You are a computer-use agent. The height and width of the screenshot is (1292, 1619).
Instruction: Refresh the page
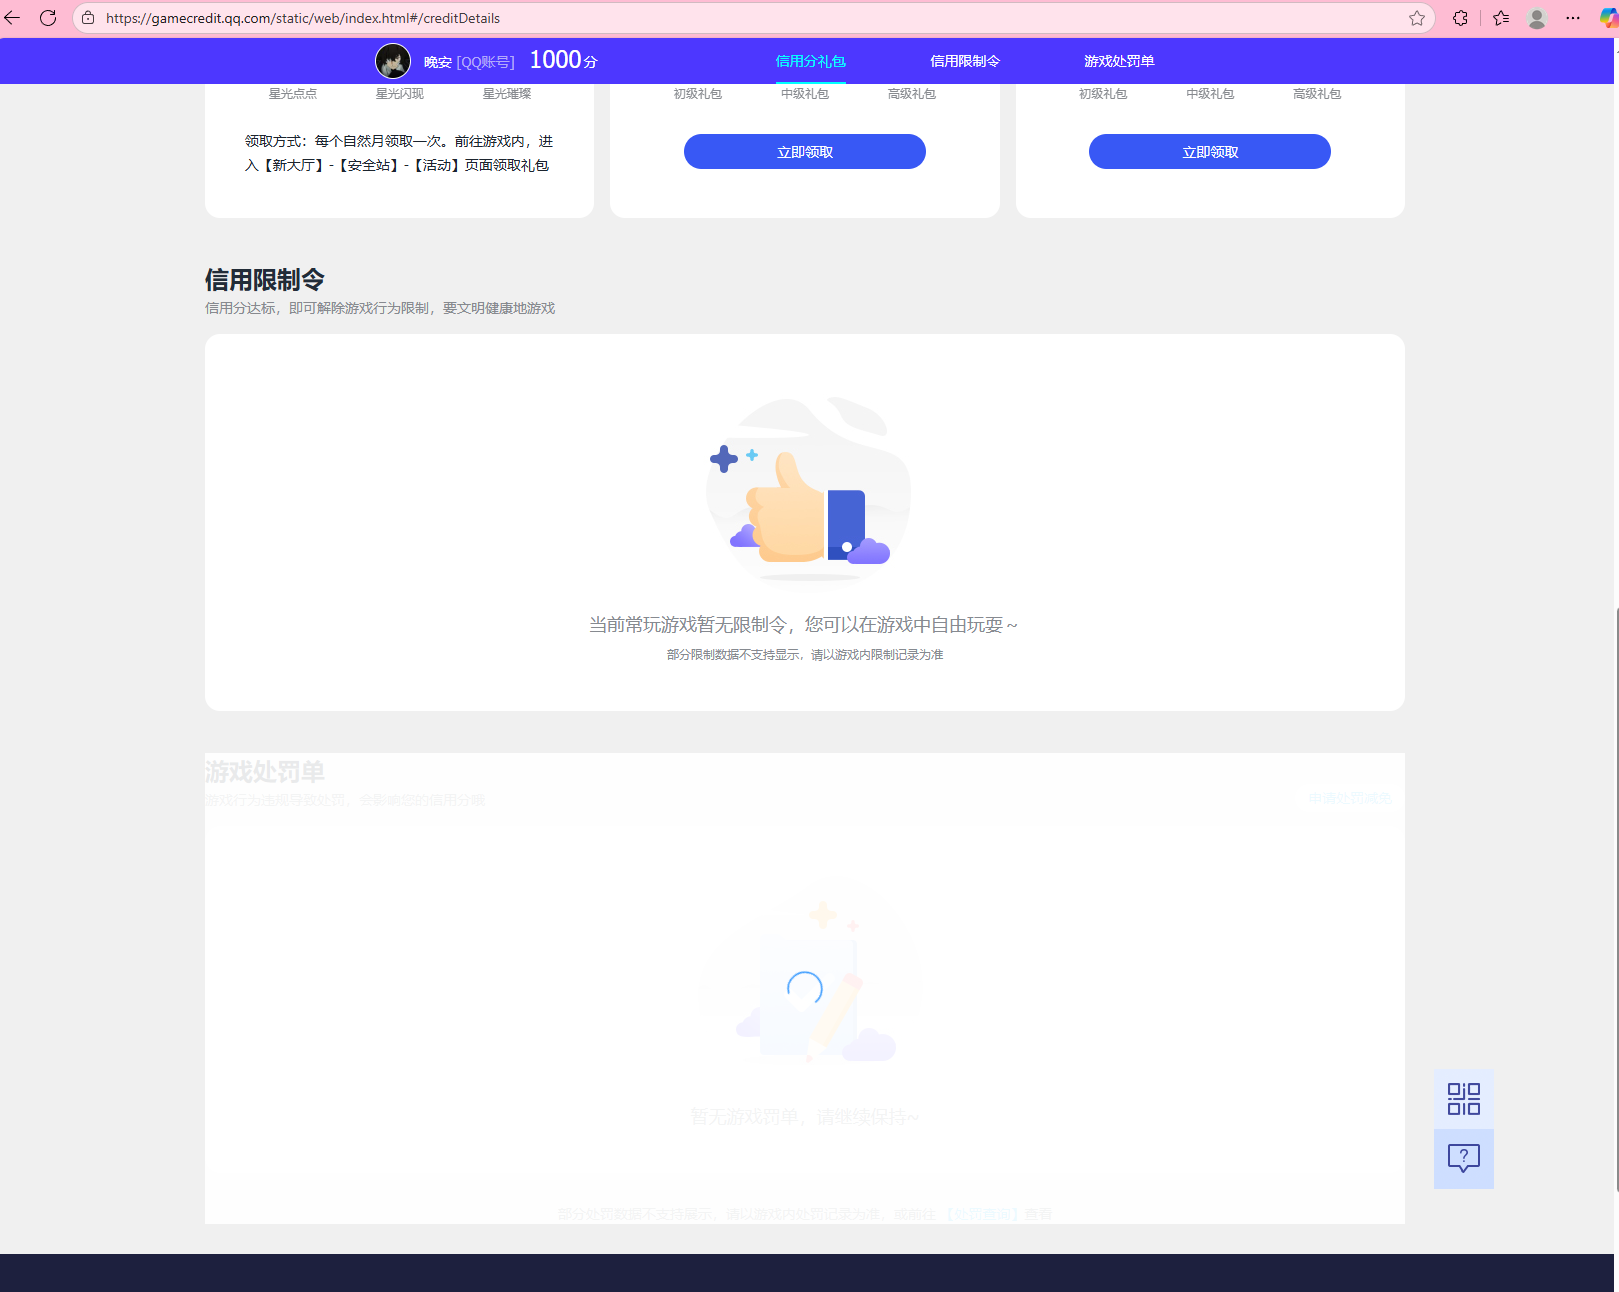(x=48, y=17)
